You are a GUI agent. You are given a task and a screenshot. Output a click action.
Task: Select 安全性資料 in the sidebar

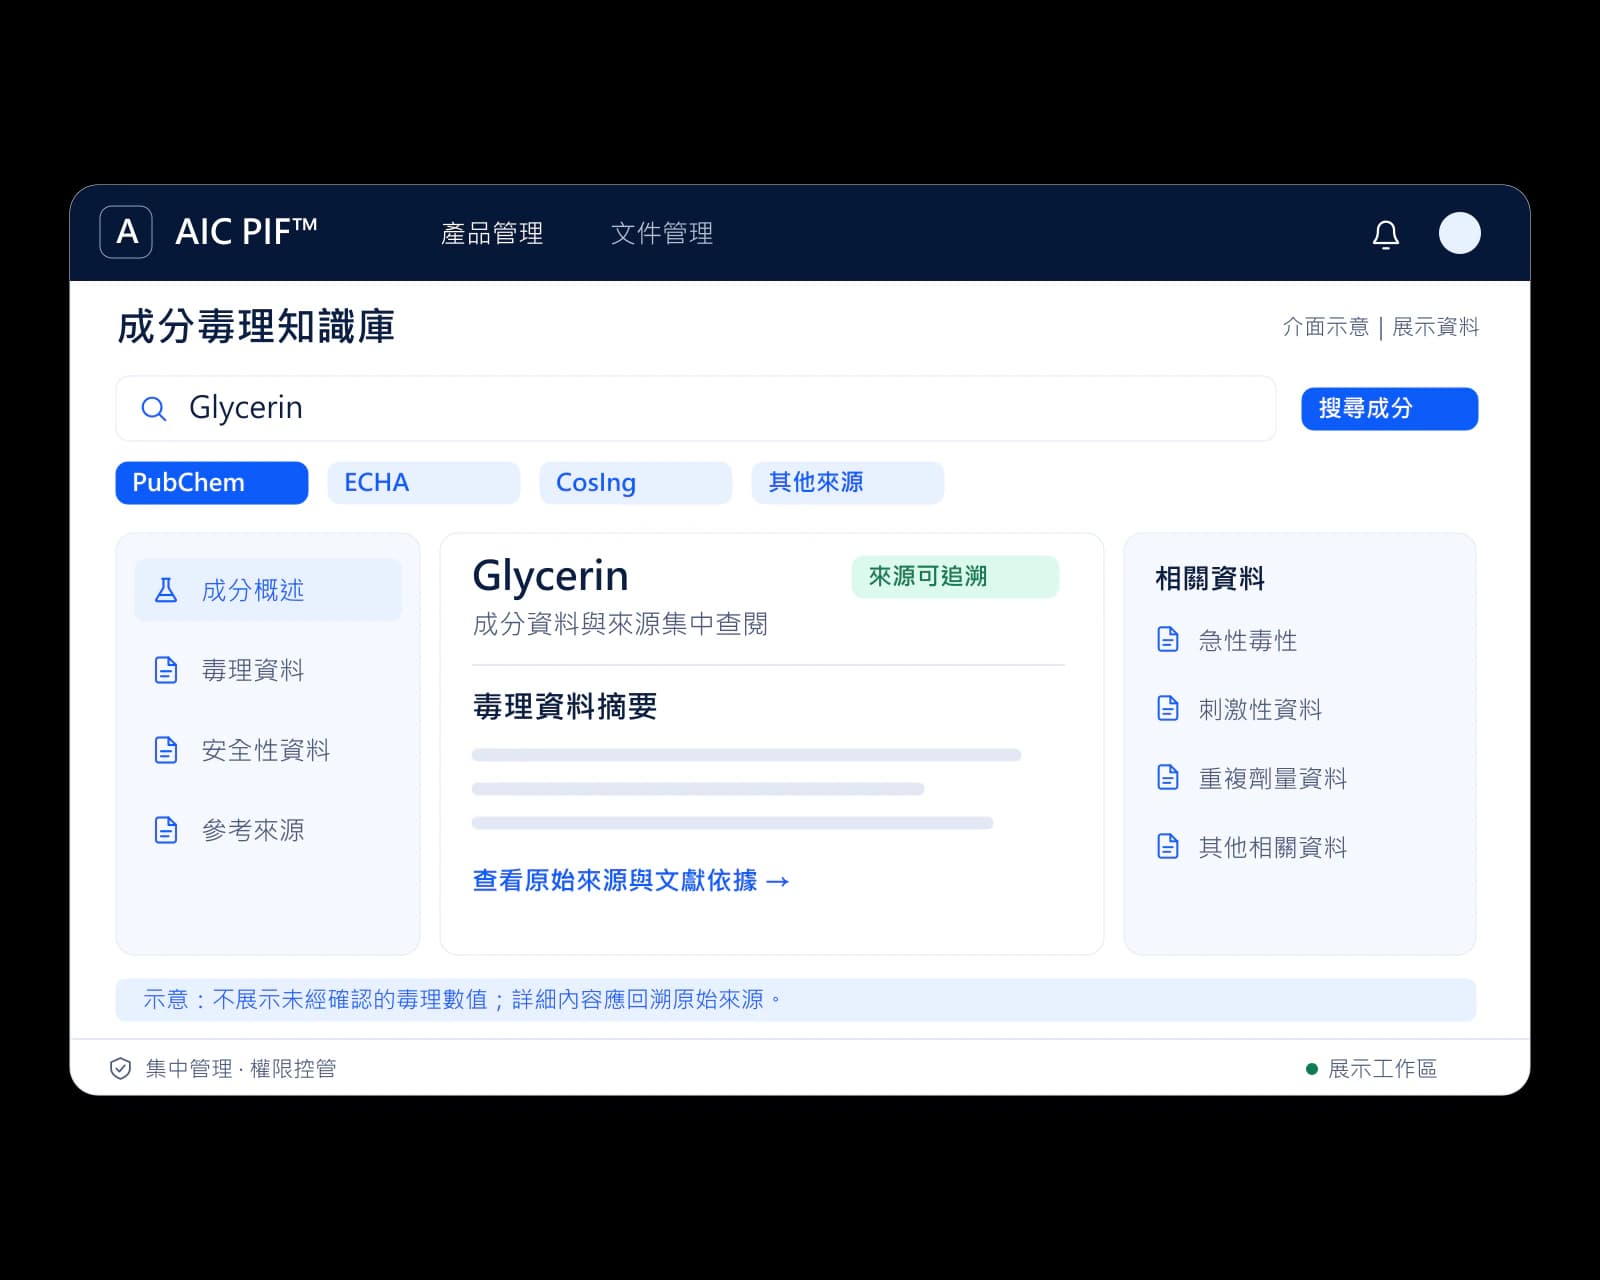click(268, 750)
